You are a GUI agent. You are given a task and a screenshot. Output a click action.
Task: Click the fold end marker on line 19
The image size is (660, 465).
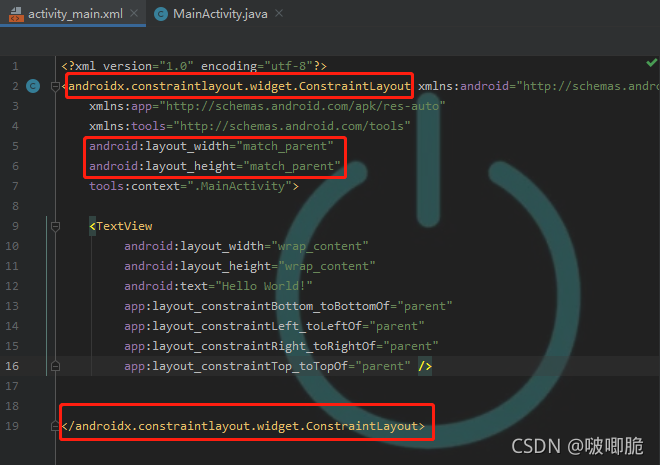coord(55,426)
